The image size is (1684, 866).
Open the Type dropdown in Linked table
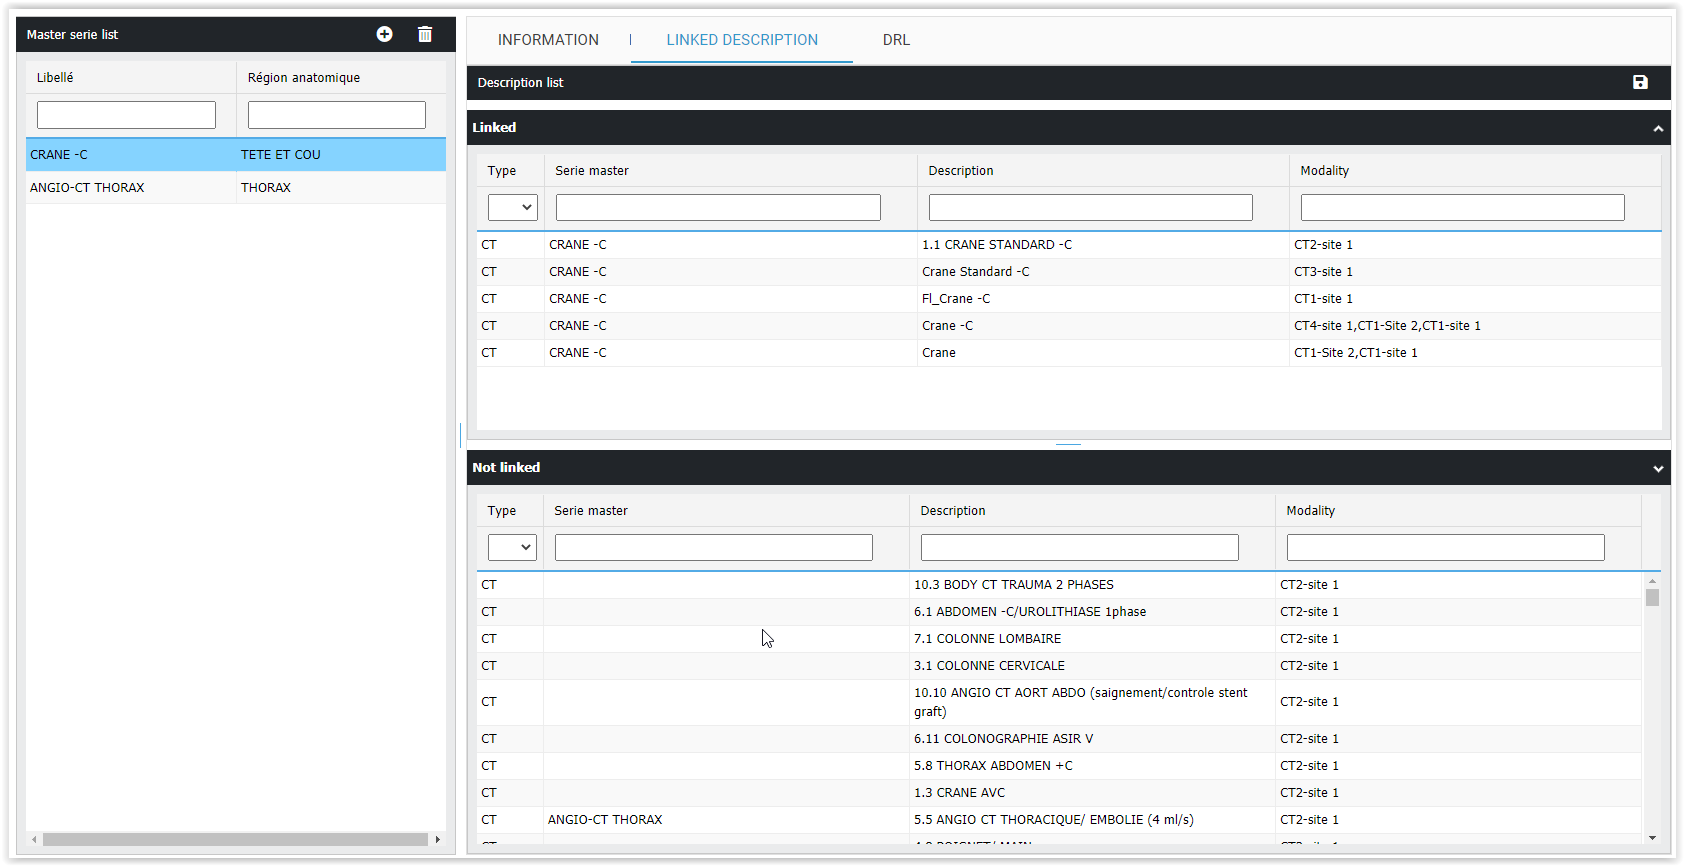click(512, 207)
